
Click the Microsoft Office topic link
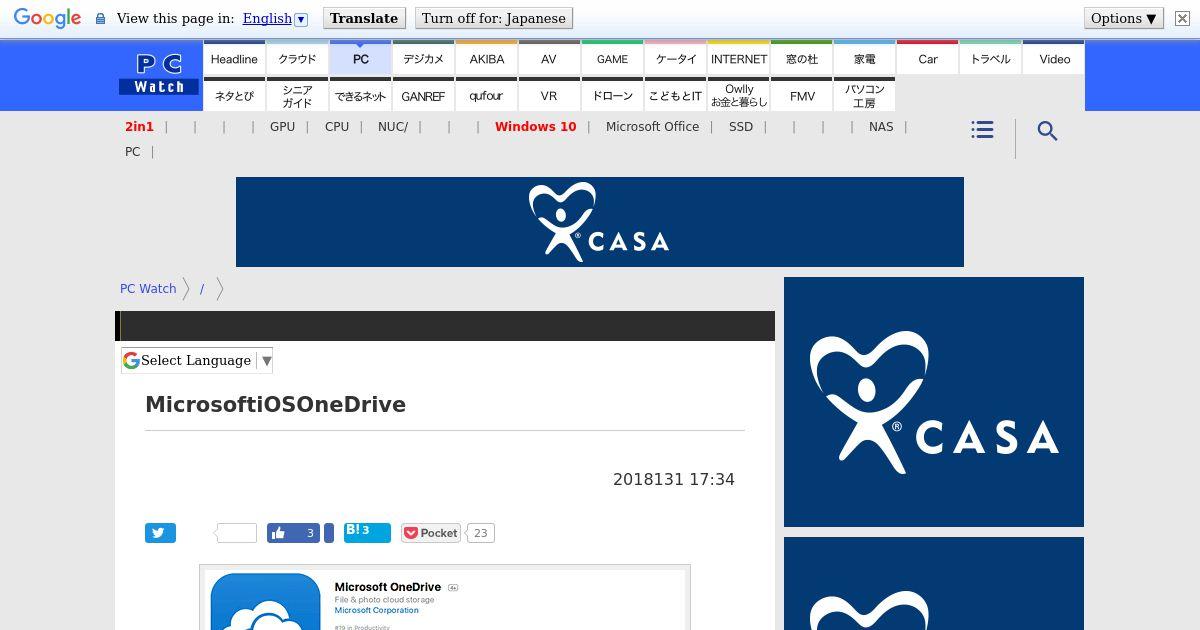(x=652, y=127)
